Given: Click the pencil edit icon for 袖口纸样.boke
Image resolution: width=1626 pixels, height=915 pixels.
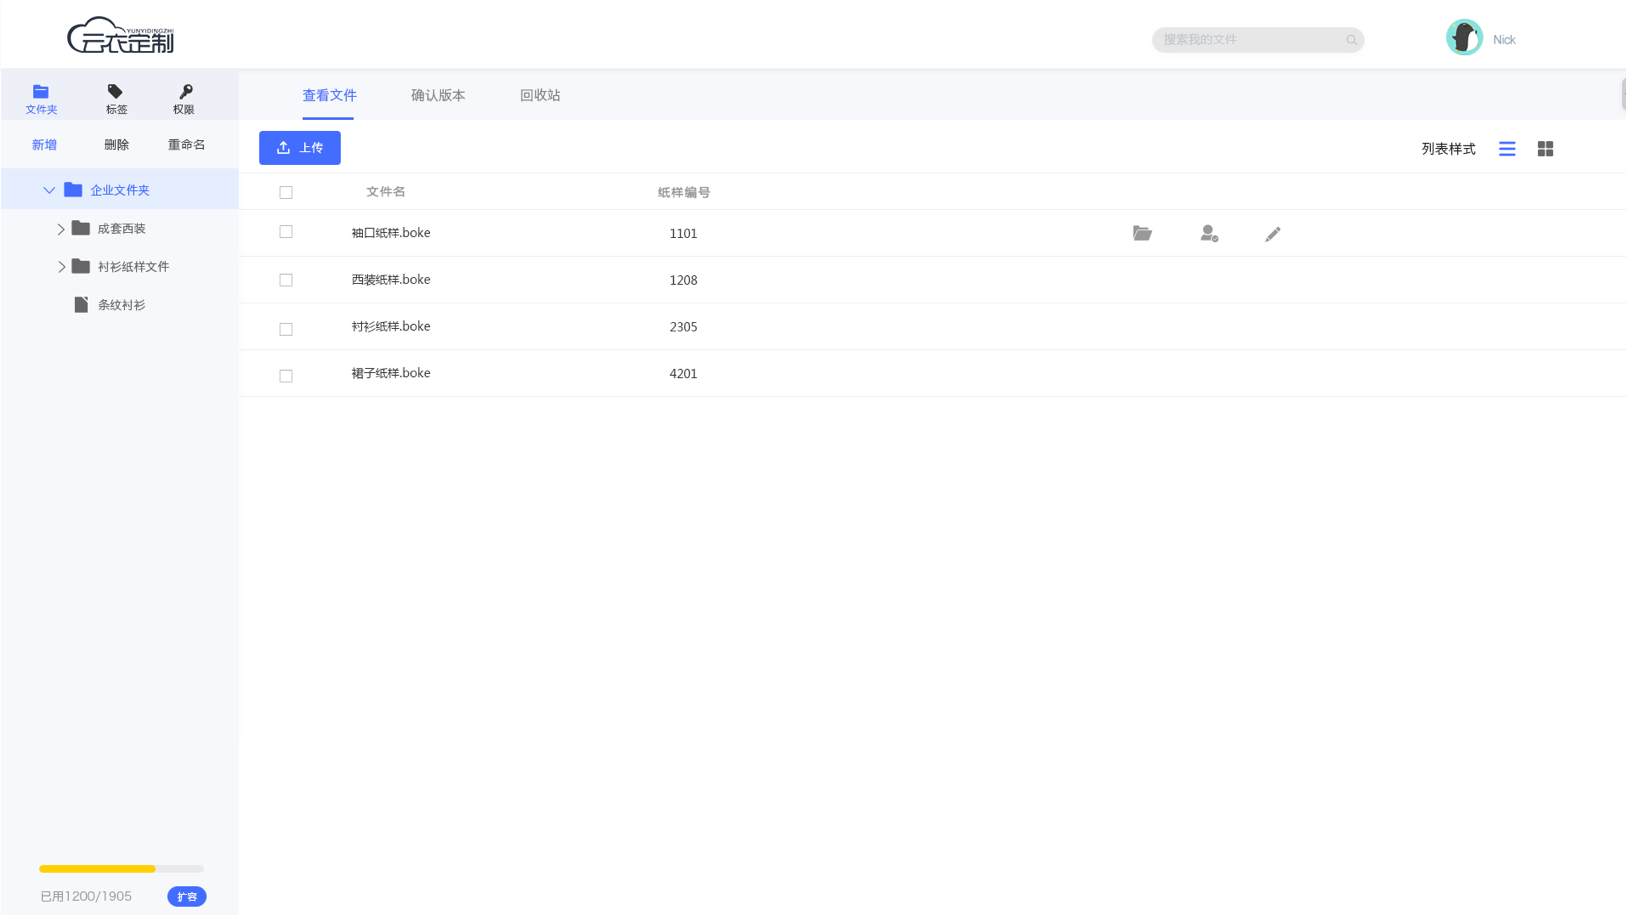Looking at the screenshot, I should point(1272,234).
